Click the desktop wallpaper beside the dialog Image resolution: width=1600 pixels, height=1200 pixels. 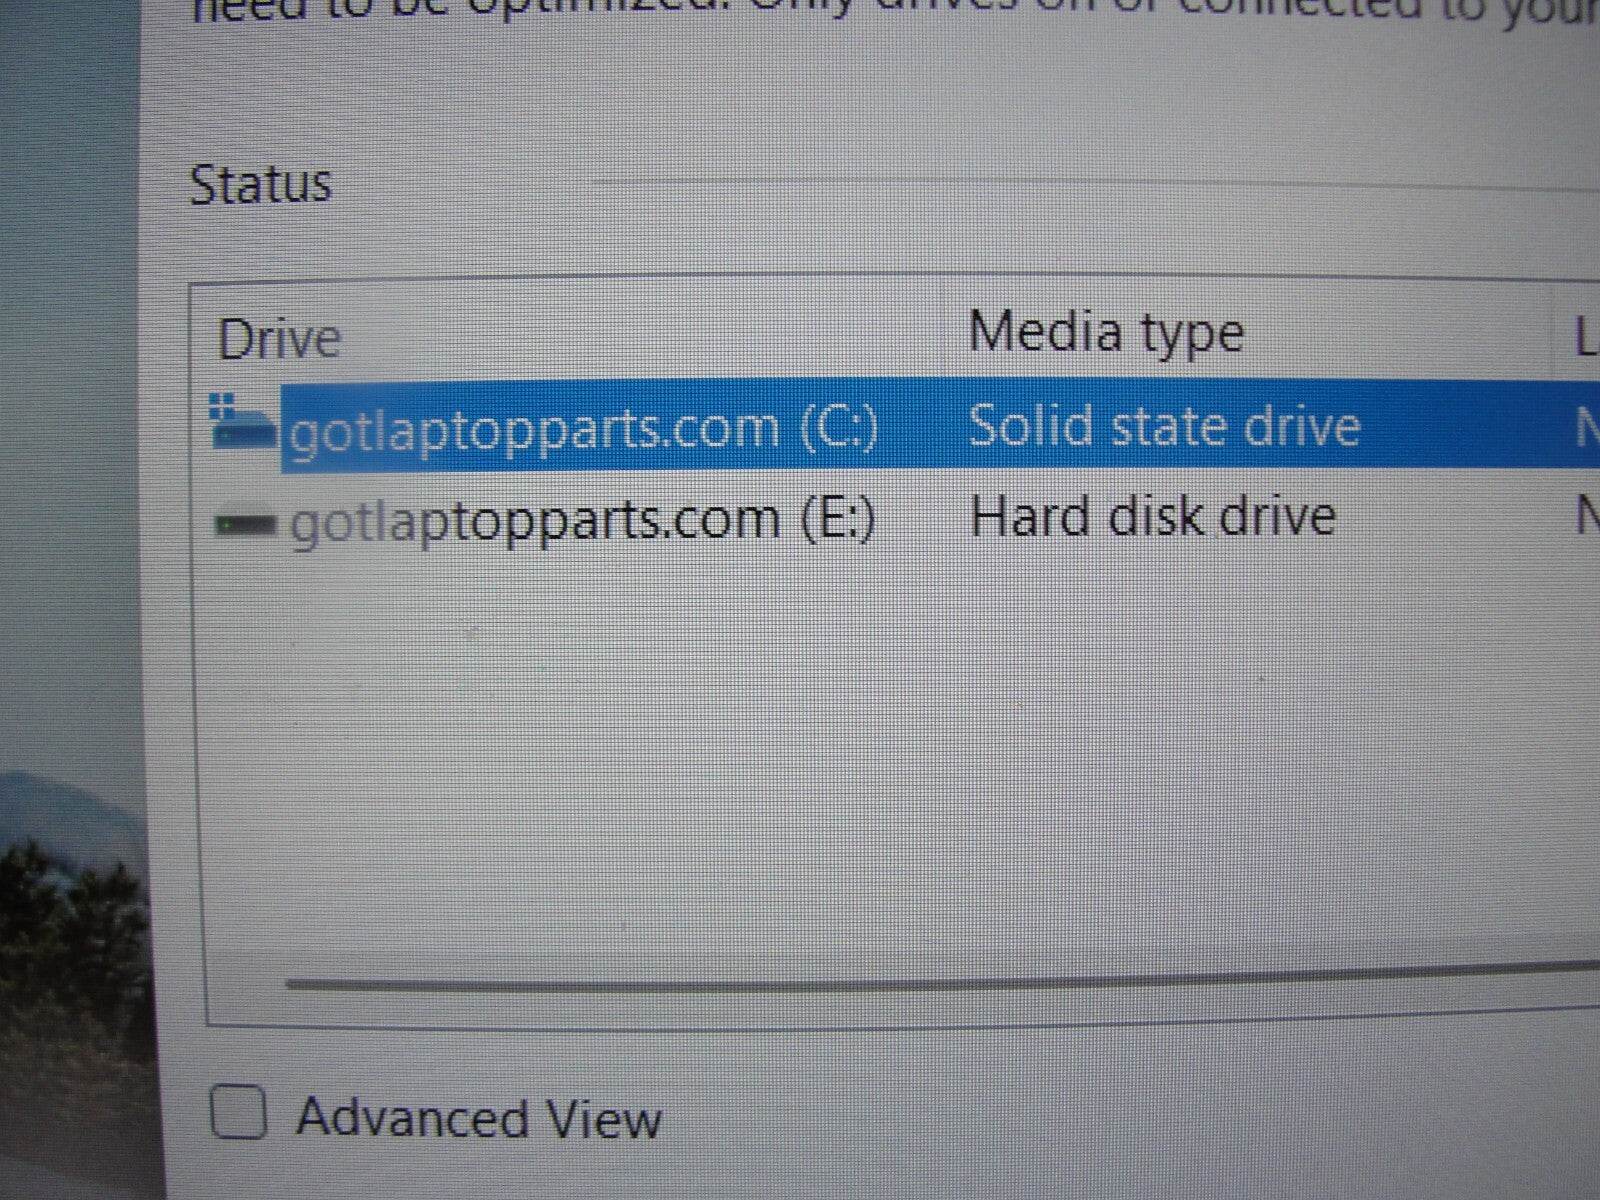click(x=70, y=500)
